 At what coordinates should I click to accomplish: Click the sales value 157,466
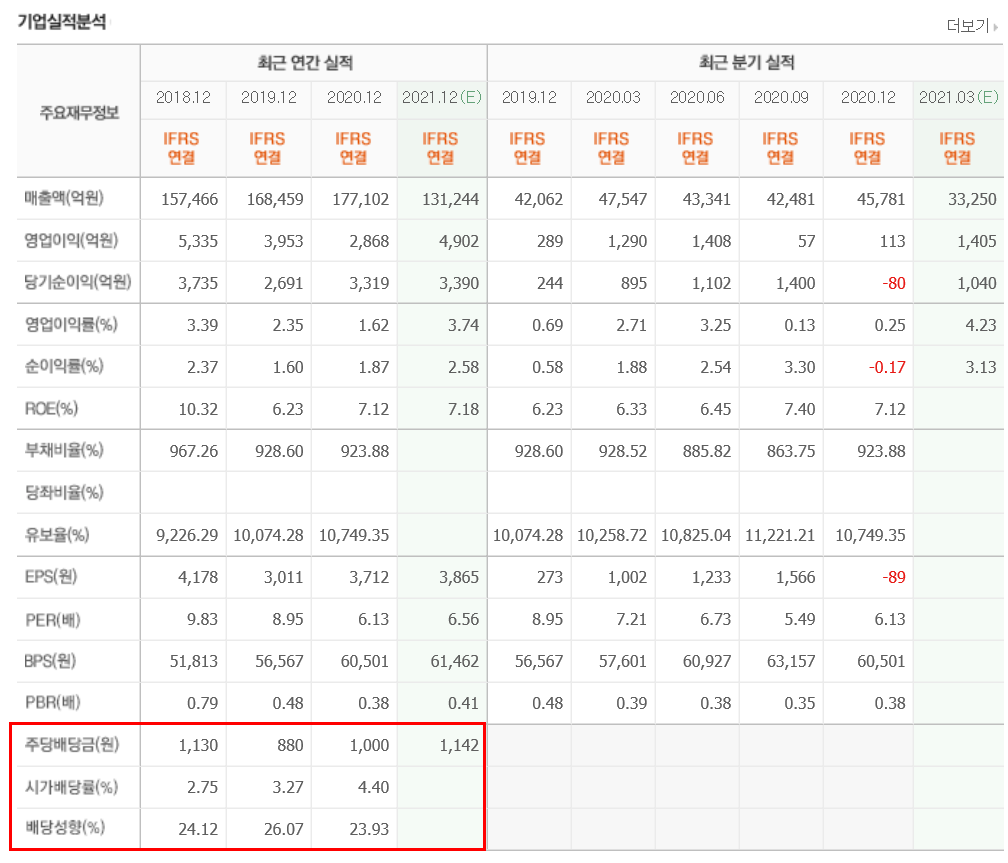pyautogui.click(x=190, y=199)
